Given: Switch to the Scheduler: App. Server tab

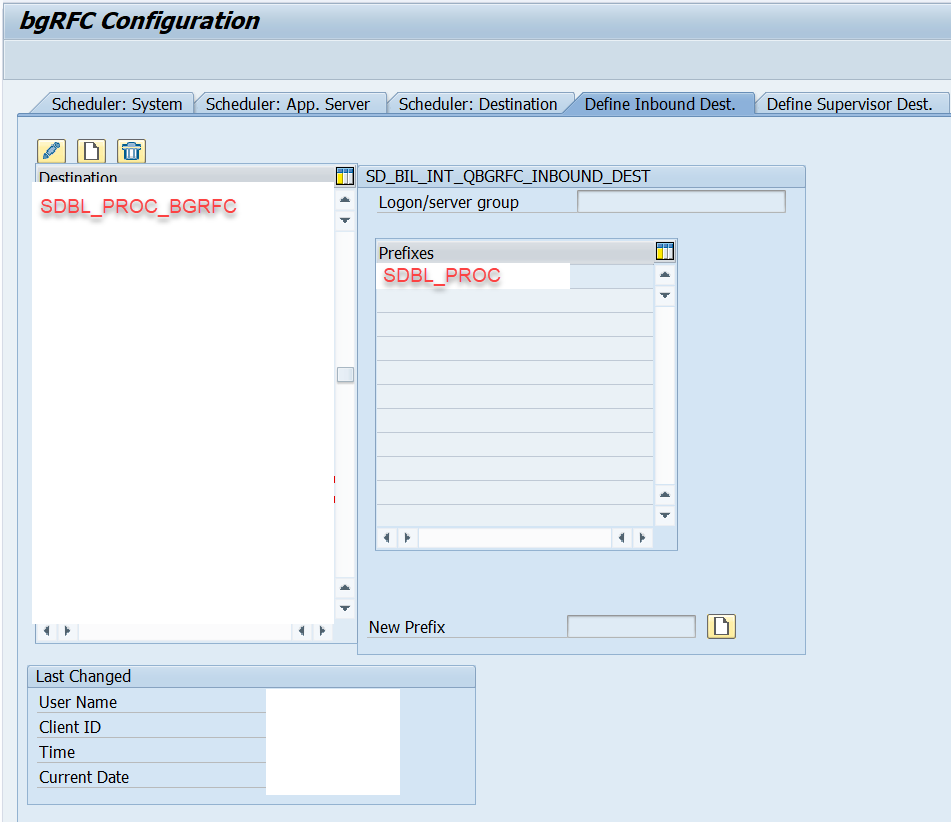Looking at the screenshot, I should tap(290, 103).
